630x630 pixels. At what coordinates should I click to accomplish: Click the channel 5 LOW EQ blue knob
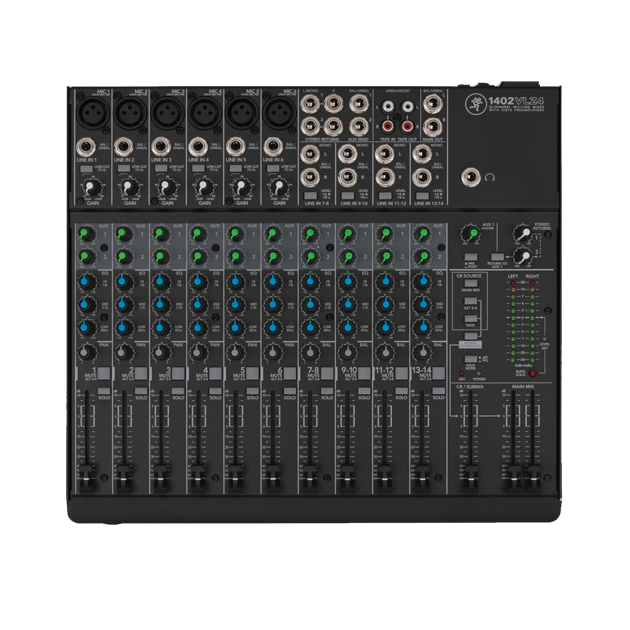[x=235, y=327]
